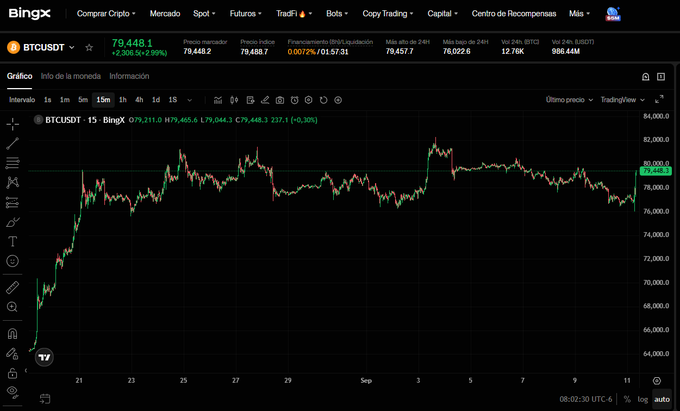
Task: Select the 1s interval
Action: [x=48, y=100]
